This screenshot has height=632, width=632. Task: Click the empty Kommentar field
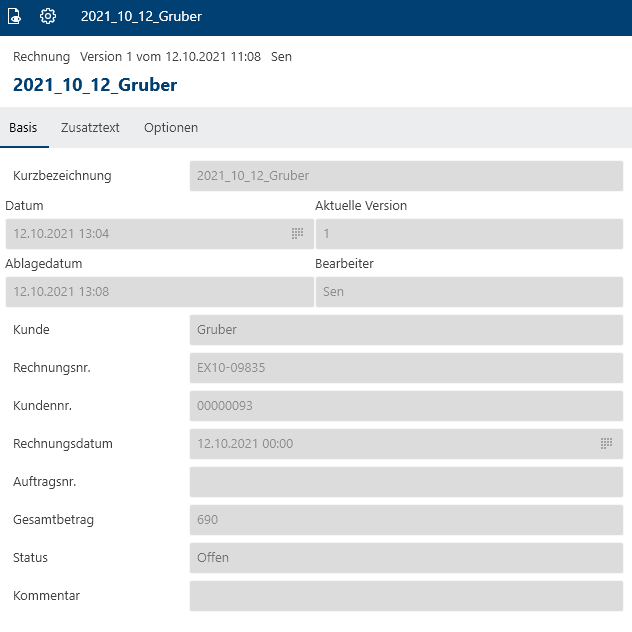pos(406,596)
